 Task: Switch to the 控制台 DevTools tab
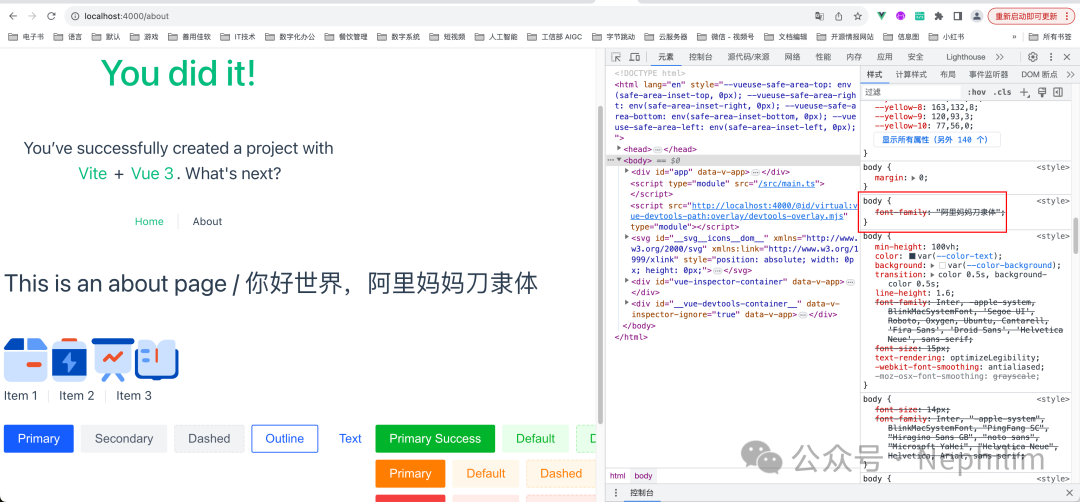700,57
